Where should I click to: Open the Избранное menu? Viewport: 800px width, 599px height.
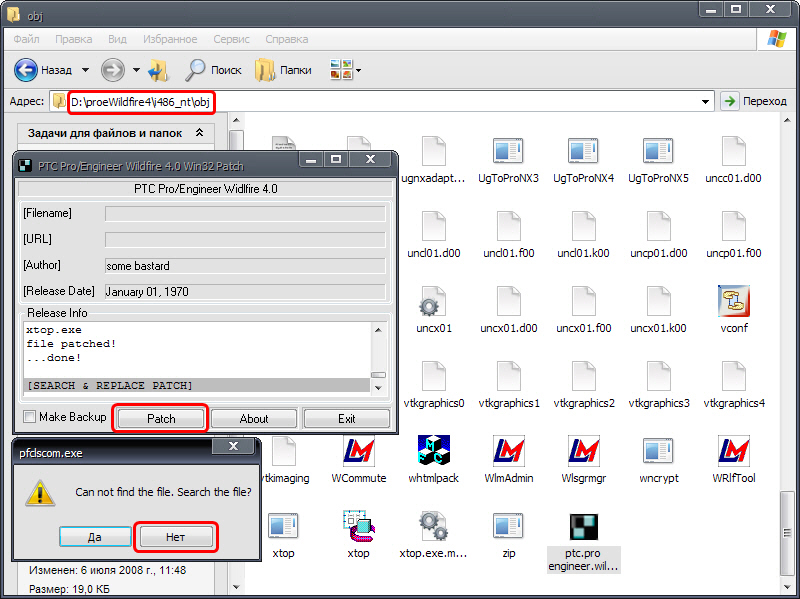pos(170,39)
